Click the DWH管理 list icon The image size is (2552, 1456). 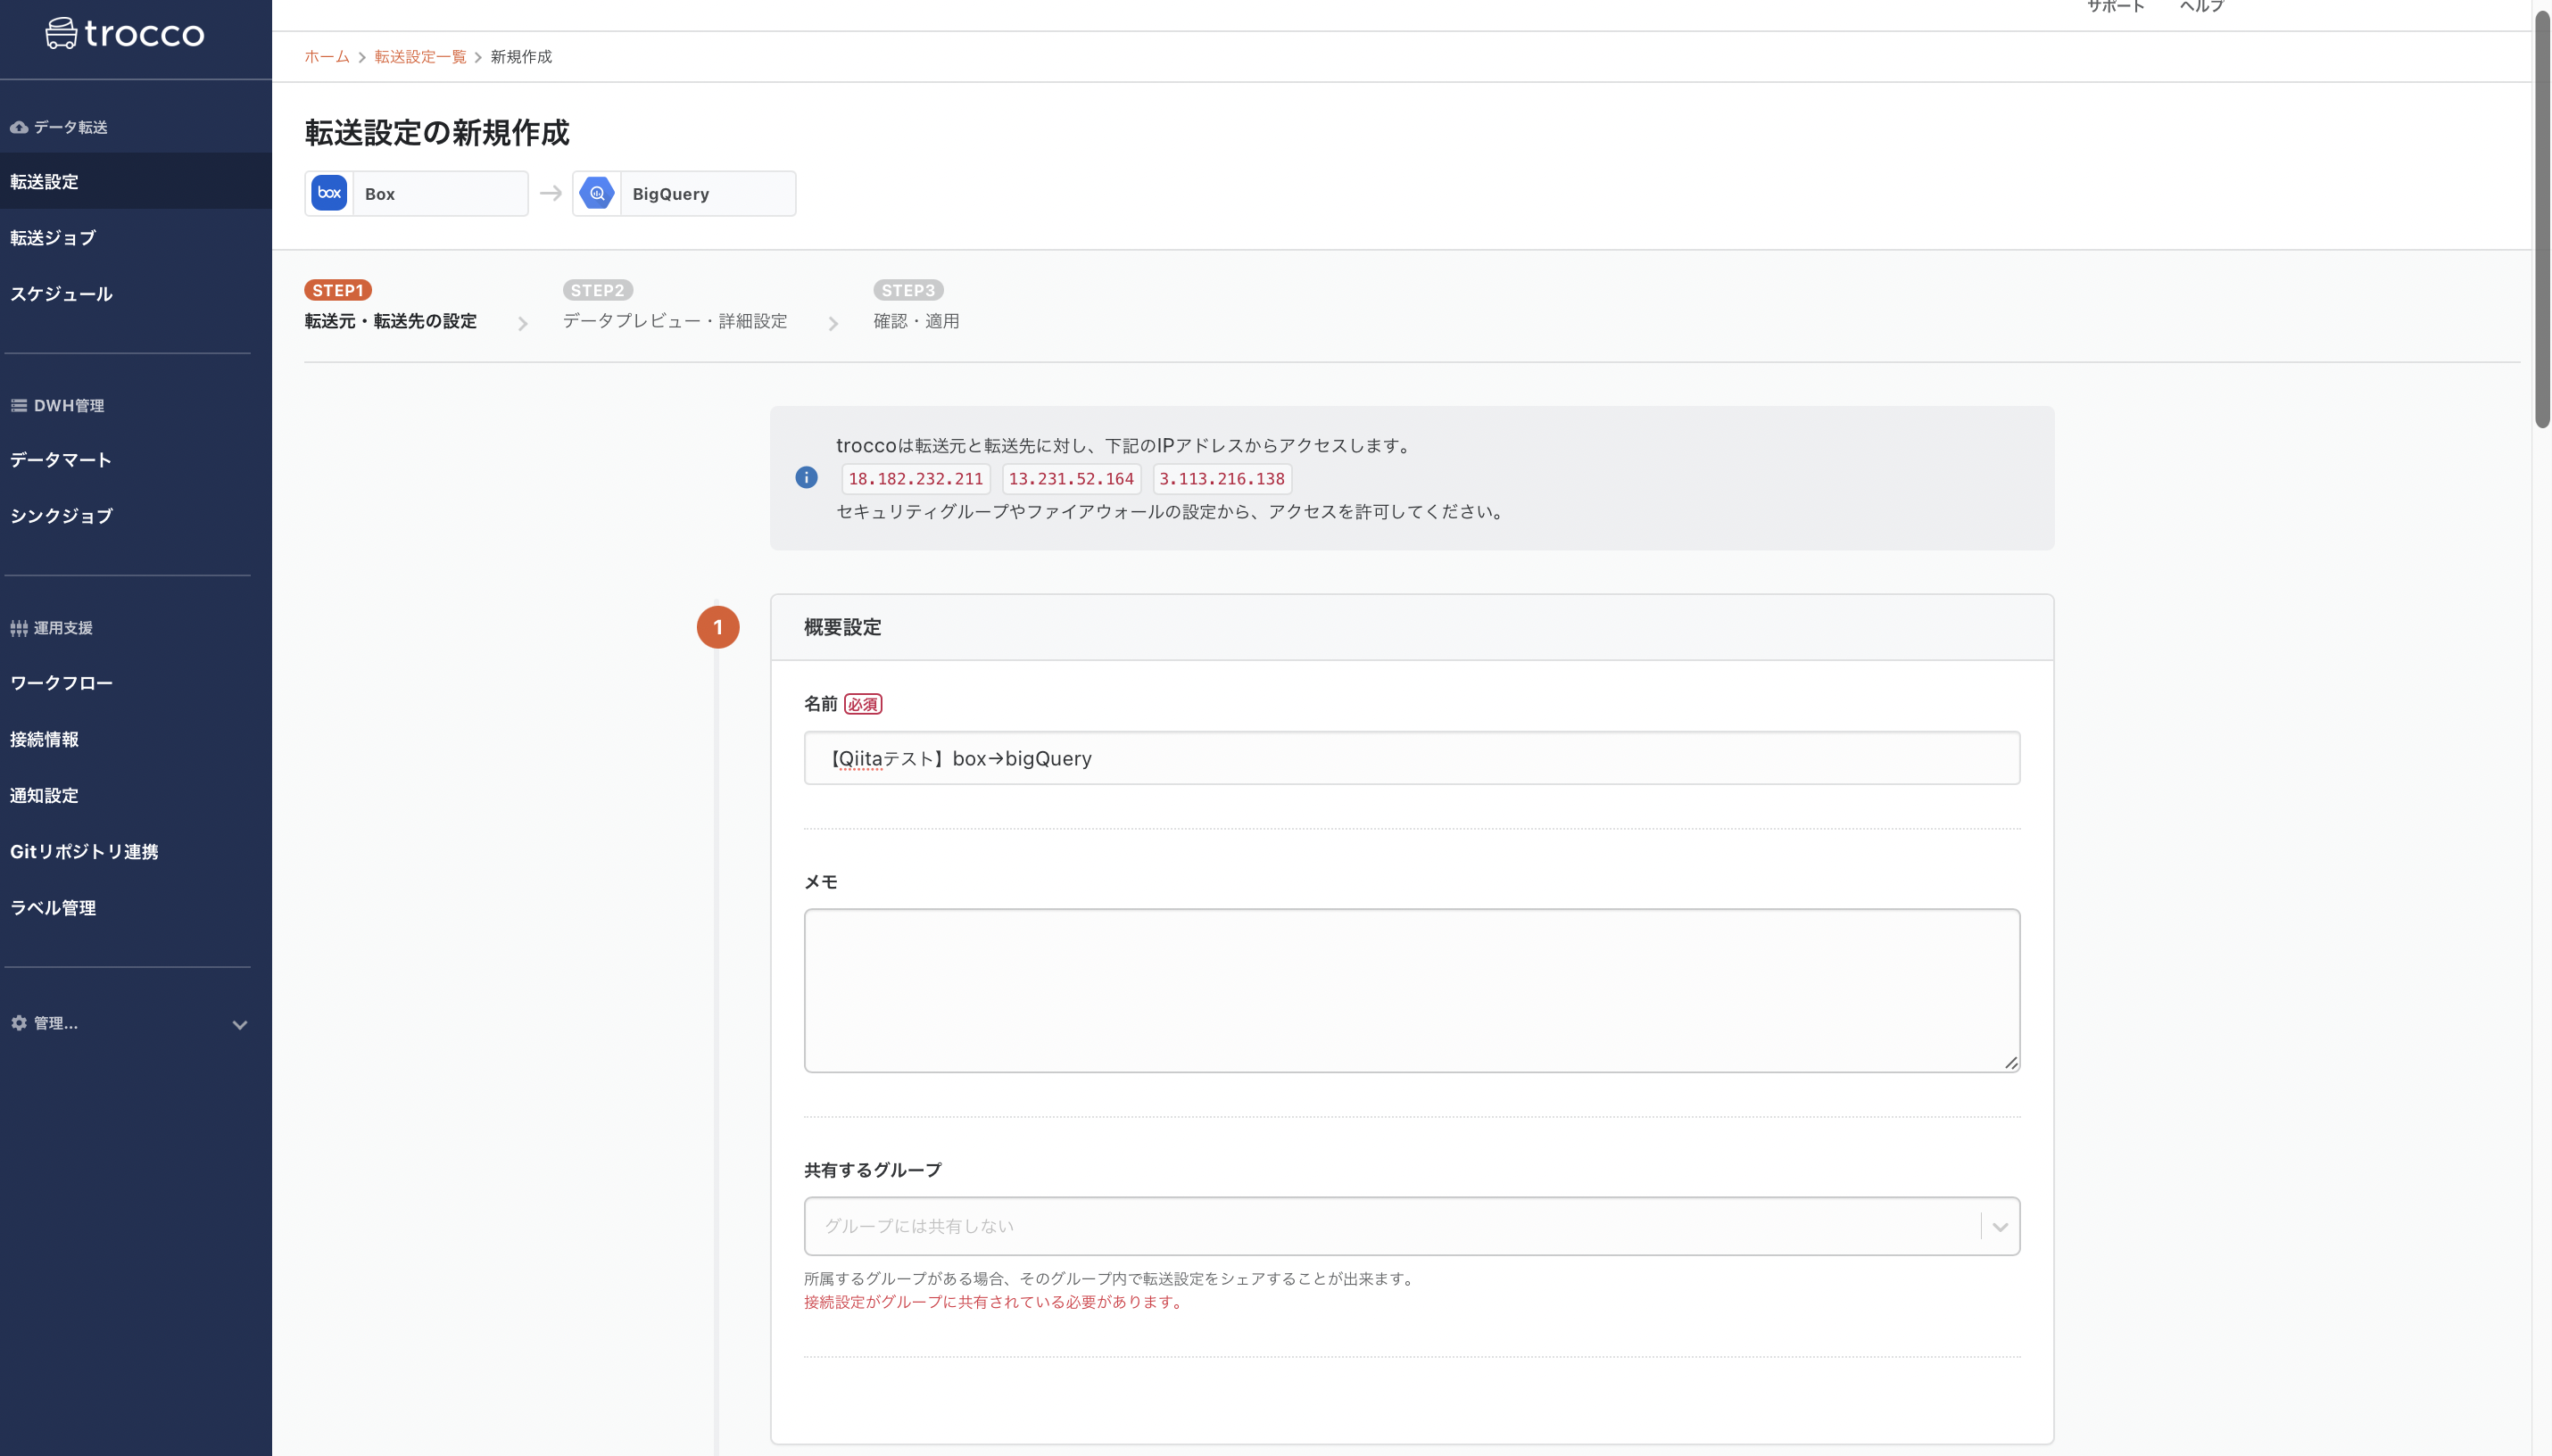tap(19, 405)
